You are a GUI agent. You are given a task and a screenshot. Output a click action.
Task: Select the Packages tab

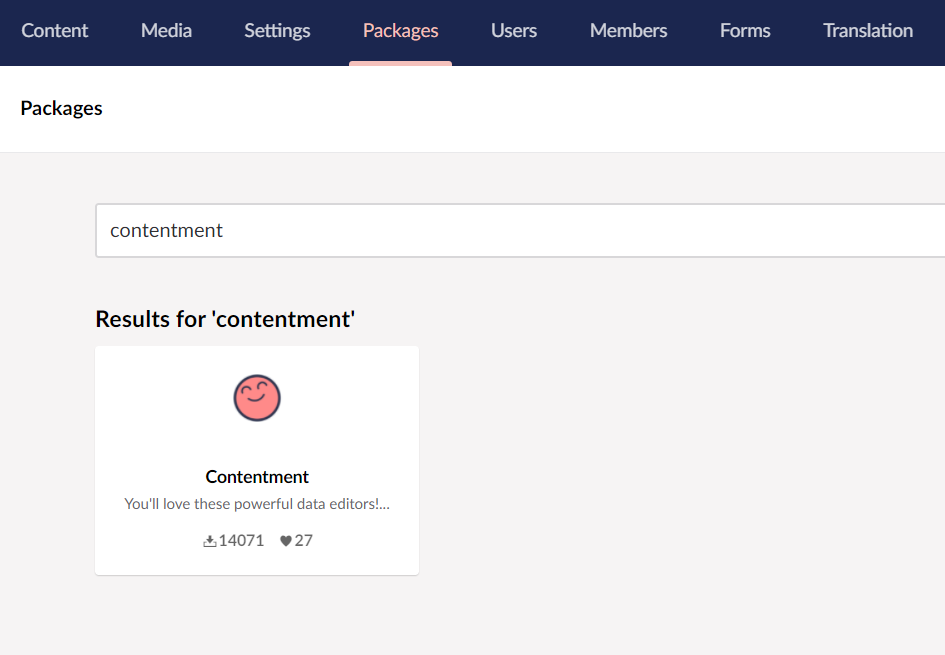[400, 31]
